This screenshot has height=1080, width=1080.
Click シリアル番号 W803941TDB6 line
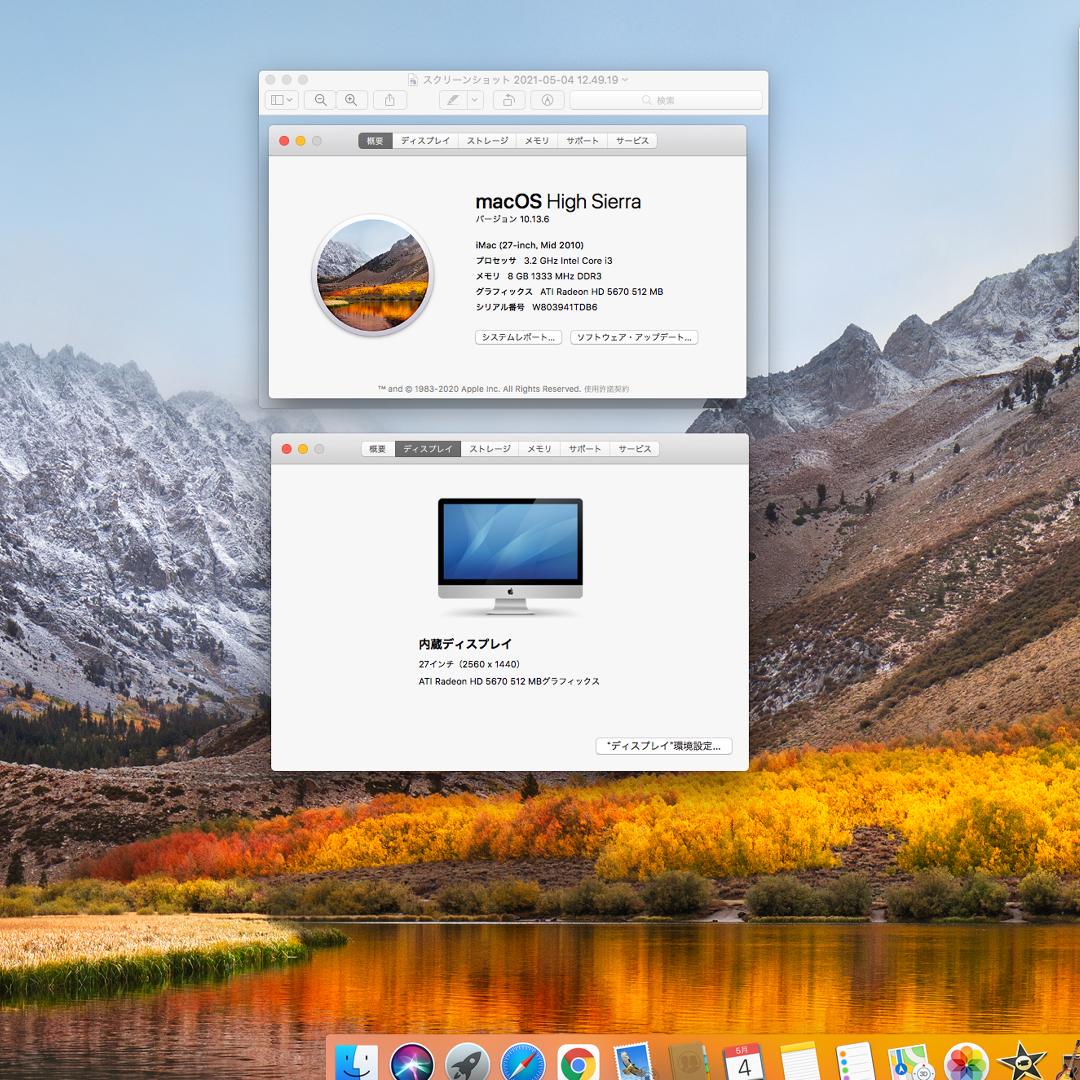tap(537, 307)
